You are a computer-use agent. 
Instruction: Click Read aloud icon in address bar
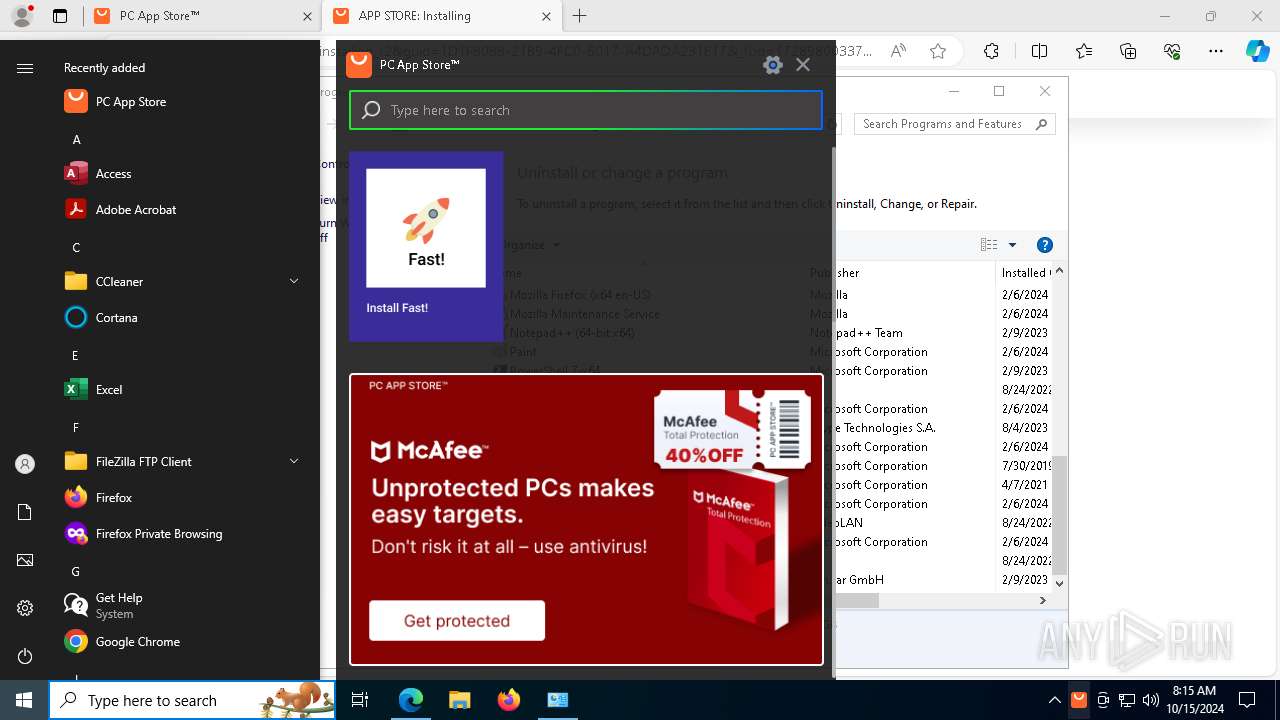898,51
